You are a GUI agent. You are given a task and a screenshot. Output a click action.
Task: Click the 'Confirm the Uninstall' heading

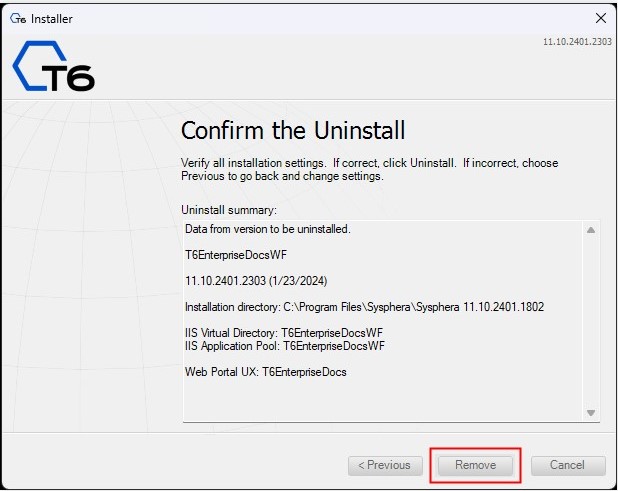coord(293,130)
